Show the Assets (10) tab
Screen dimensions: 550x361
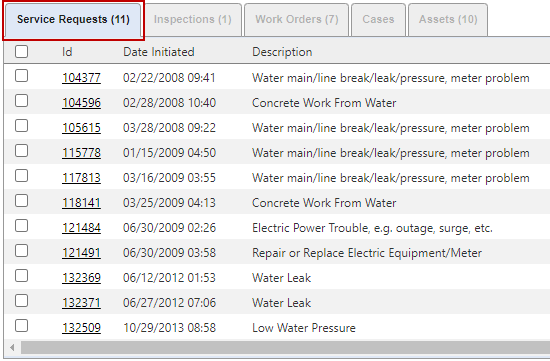tap(448, 20)
